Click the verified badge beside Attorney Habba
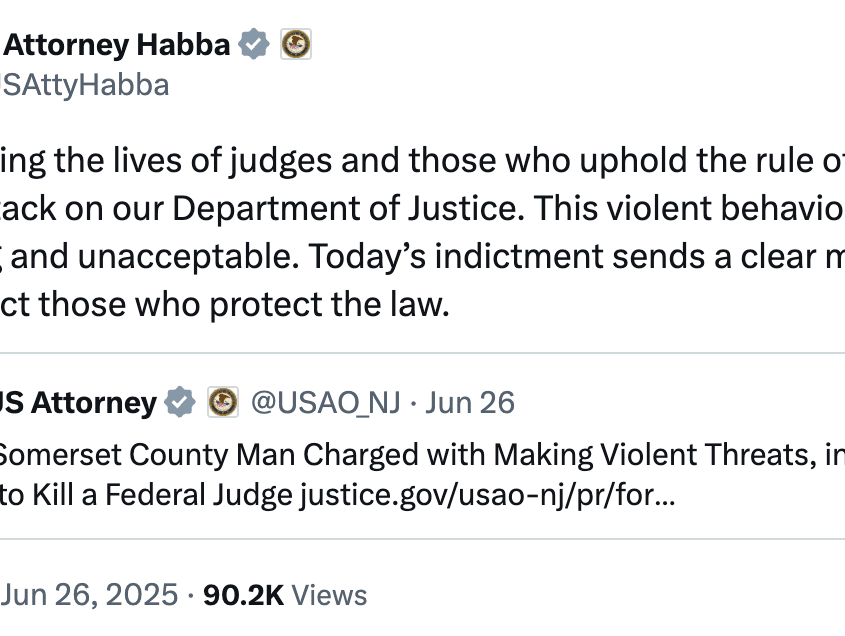This screenshot has width=845, height=636. [x=254, y=44]
